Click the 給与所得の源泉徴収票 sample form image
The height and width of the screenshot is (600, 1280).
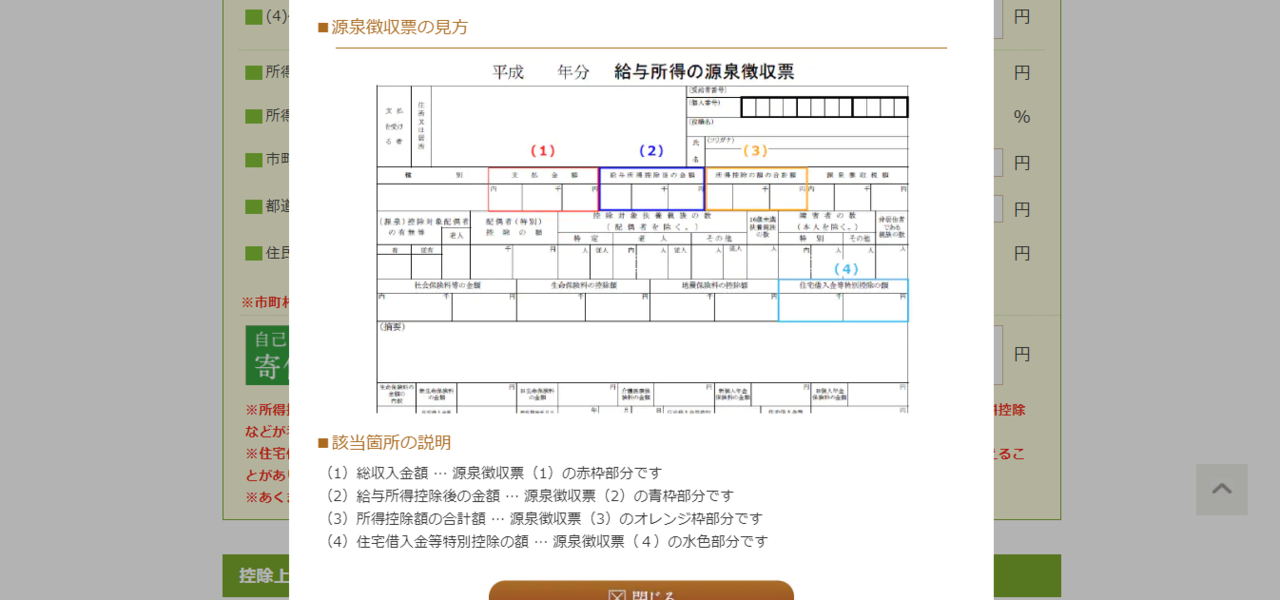click(x=642, y=236)
